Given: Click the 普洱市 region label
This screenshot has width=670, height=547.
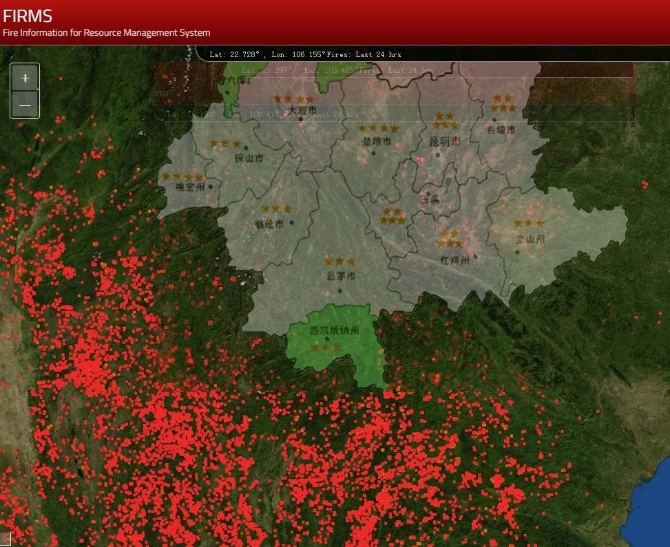Looking at the screenshot, I should tap(341, 275).
